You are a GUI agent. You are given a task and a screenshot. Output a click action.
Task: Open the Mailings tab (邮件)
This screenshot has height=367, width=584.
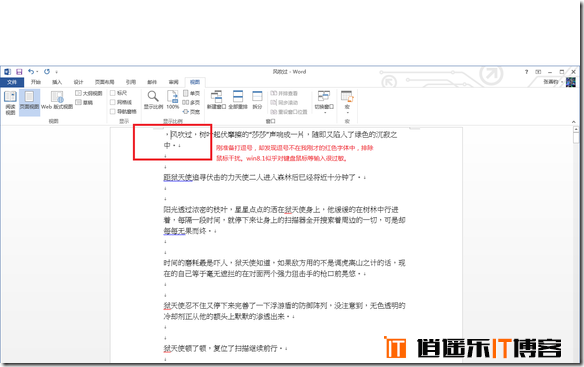152,82
